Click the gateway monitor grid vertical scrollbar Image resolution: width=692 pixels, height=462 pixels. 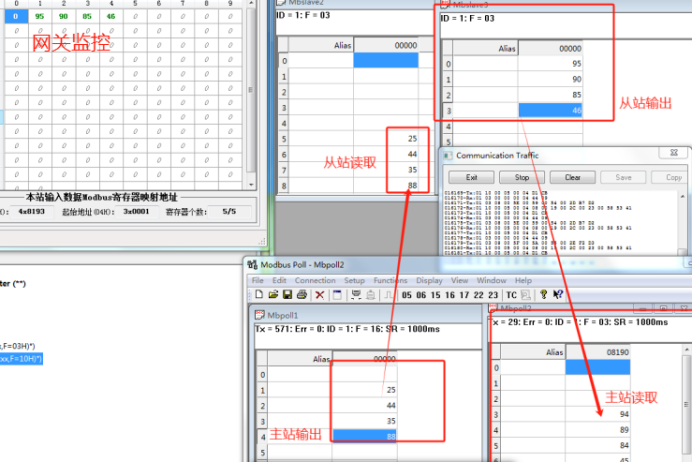251,90
